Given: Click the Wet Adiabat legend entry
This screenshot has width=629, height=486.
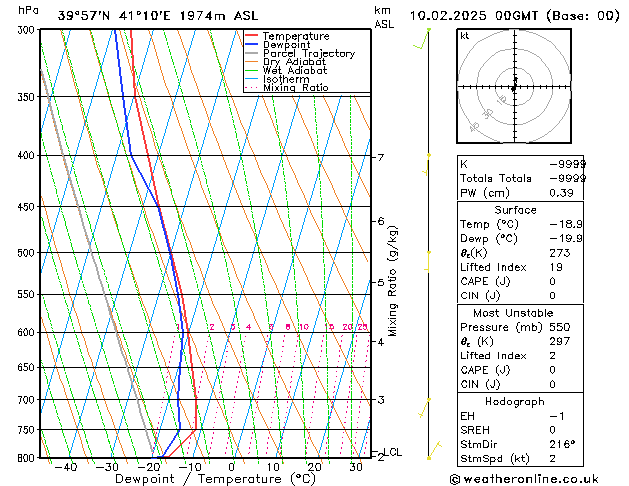Looking at the screenshot, I should point(286,70).
